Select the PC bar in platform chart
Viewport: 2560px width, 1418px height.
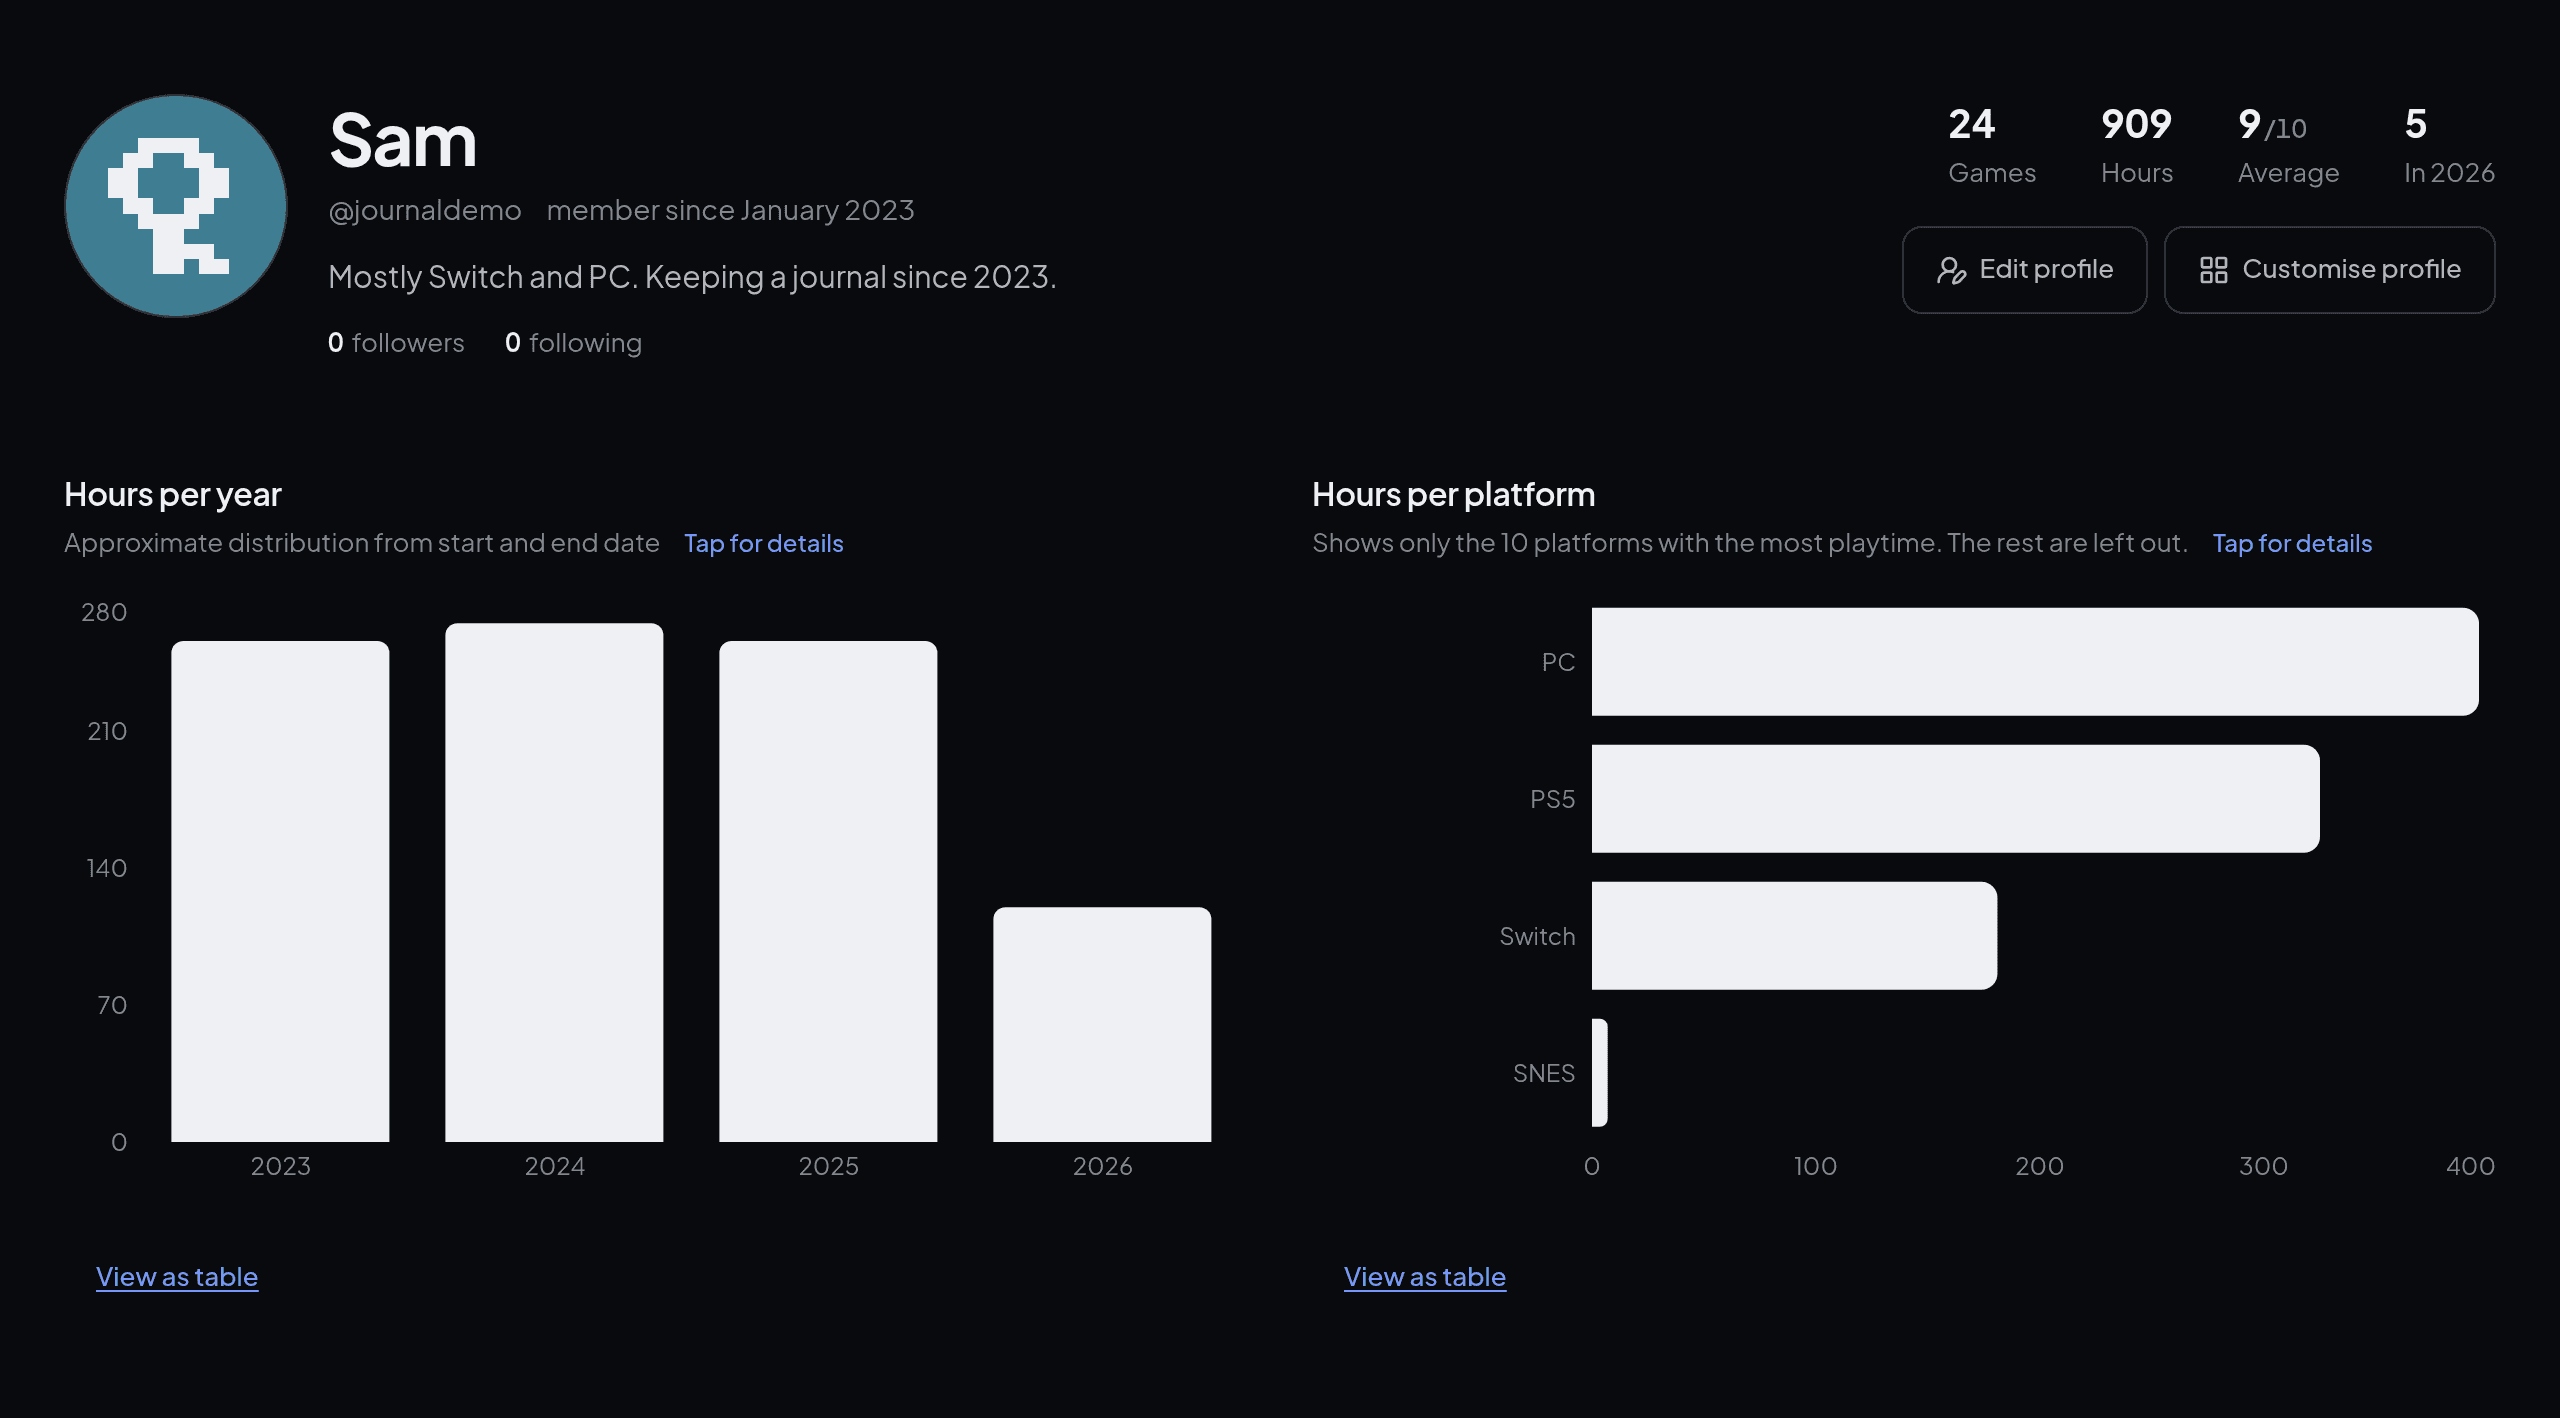2035,662
